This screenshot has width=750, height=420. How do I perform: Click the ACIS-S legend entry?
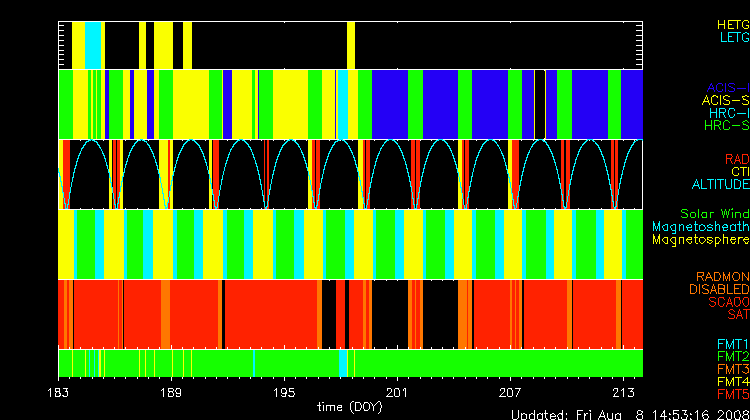(725, 101)
